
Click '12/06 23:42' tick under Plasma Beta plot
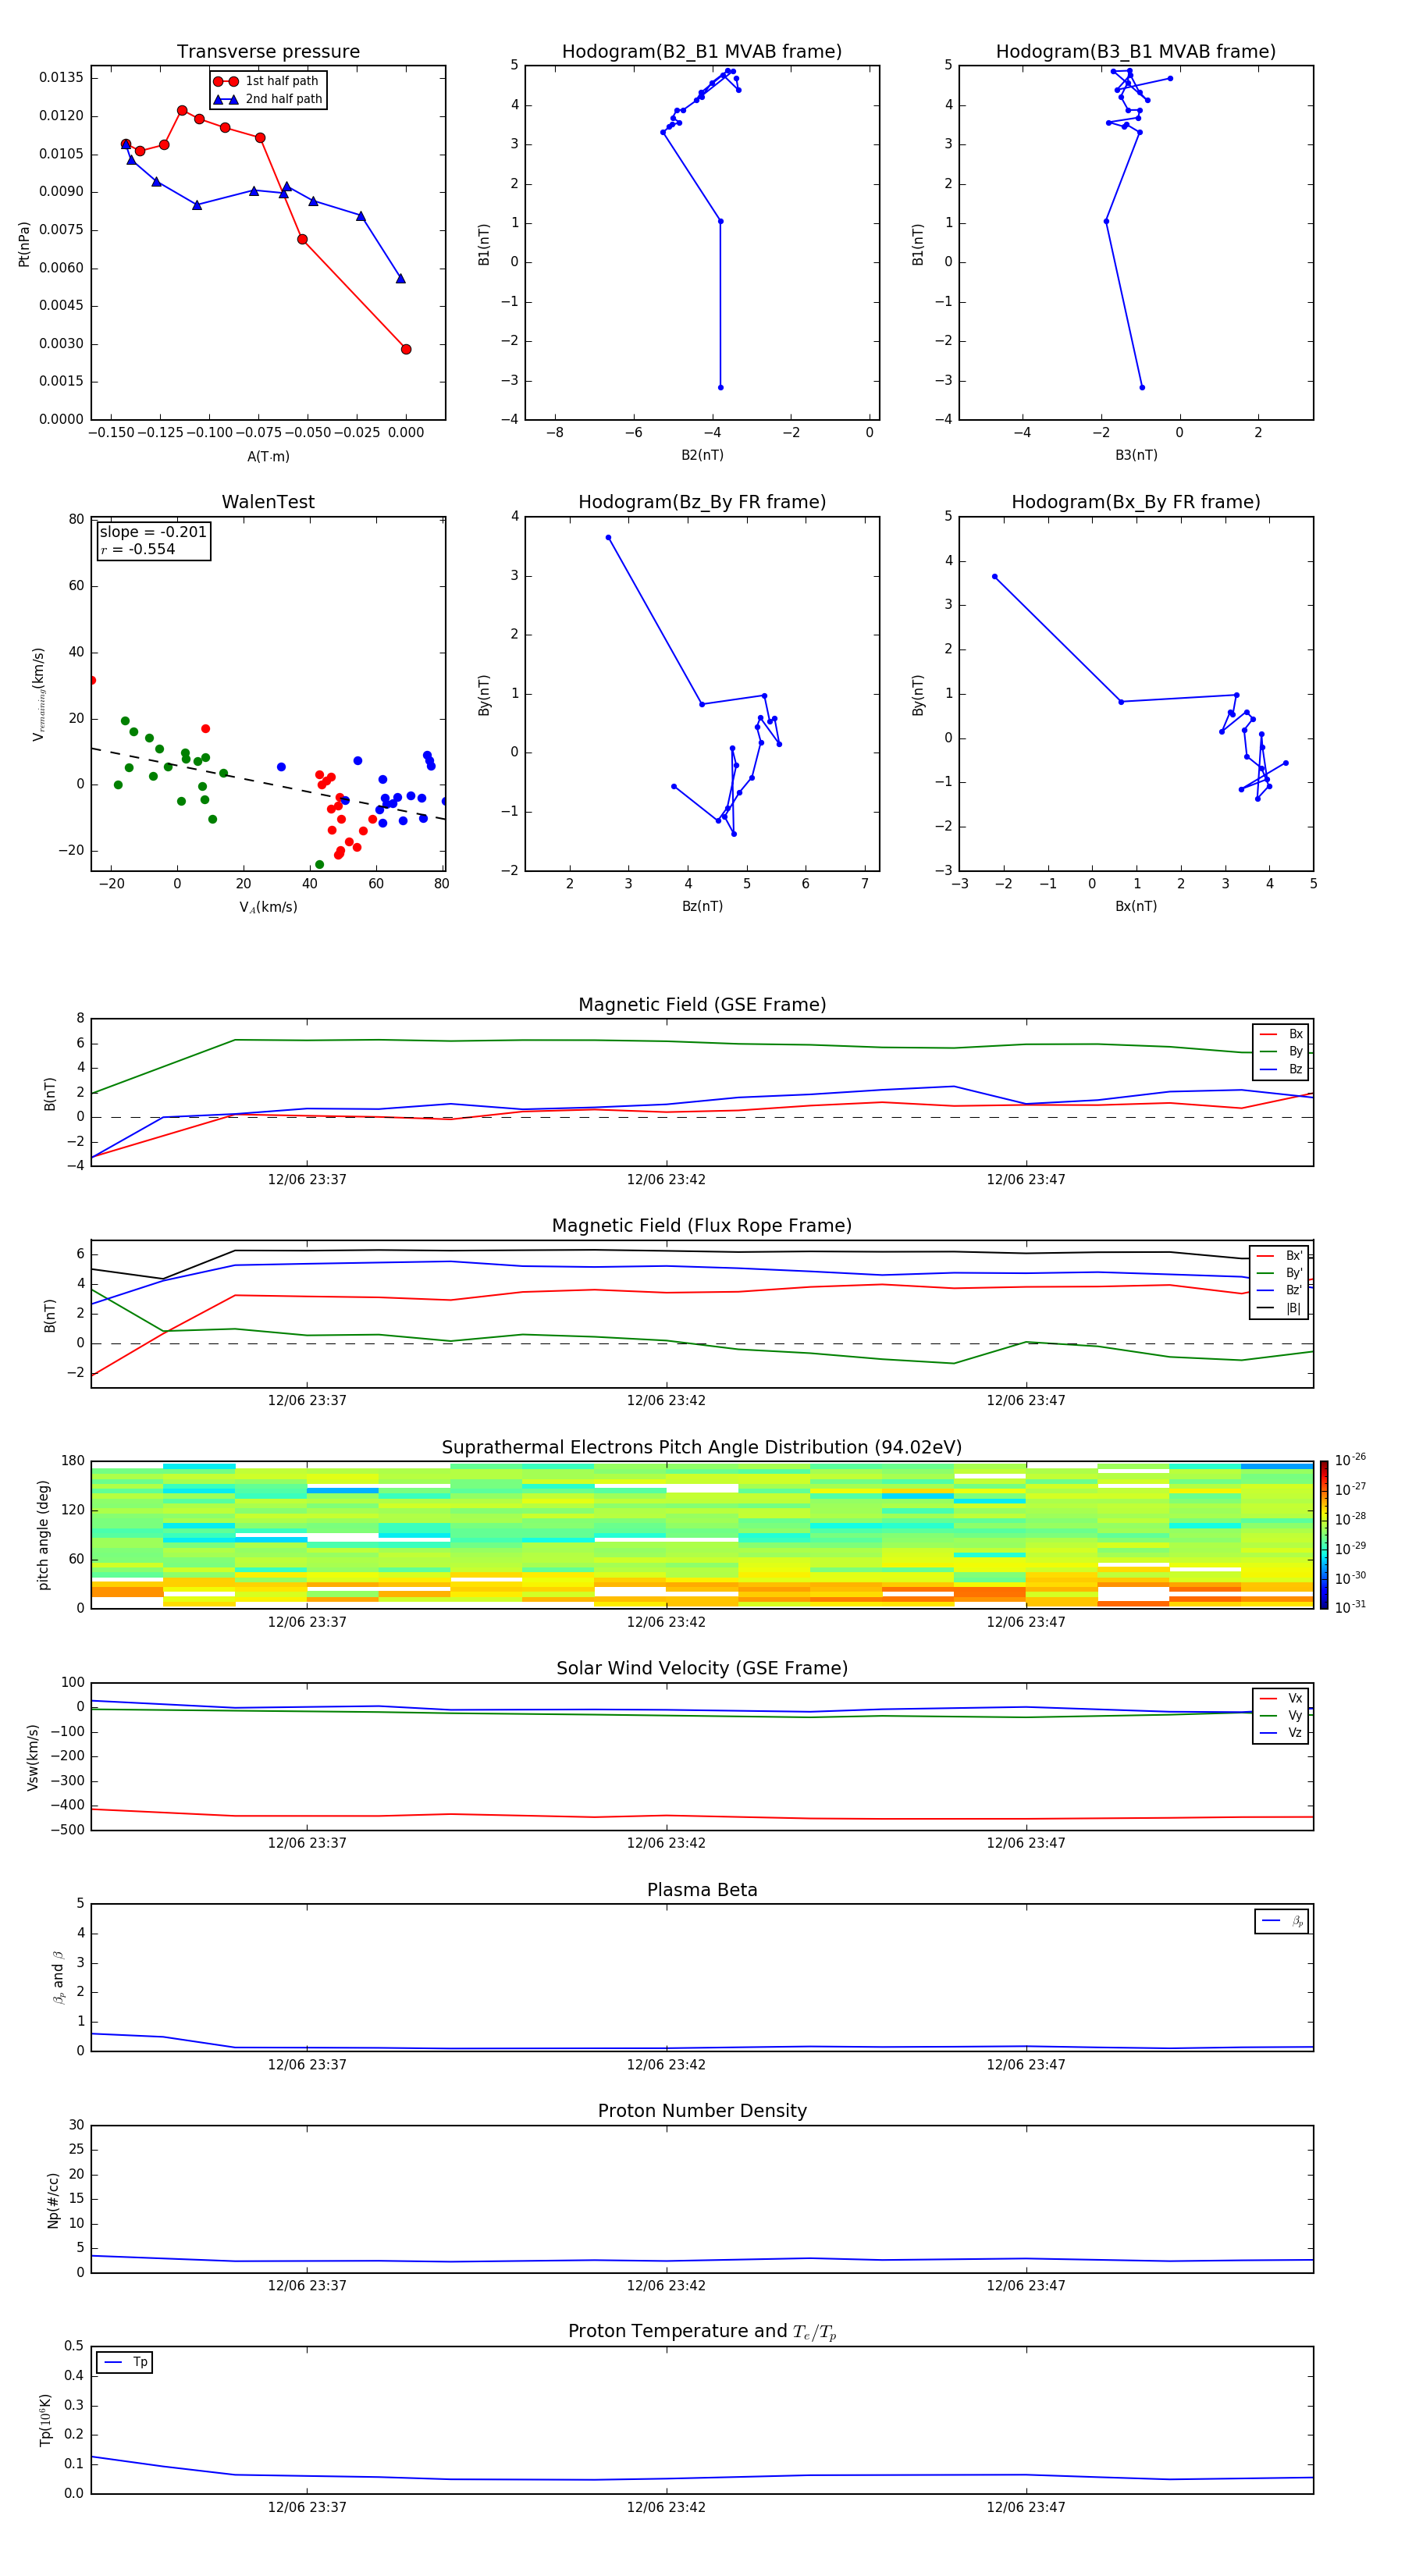pos(666,2064)
